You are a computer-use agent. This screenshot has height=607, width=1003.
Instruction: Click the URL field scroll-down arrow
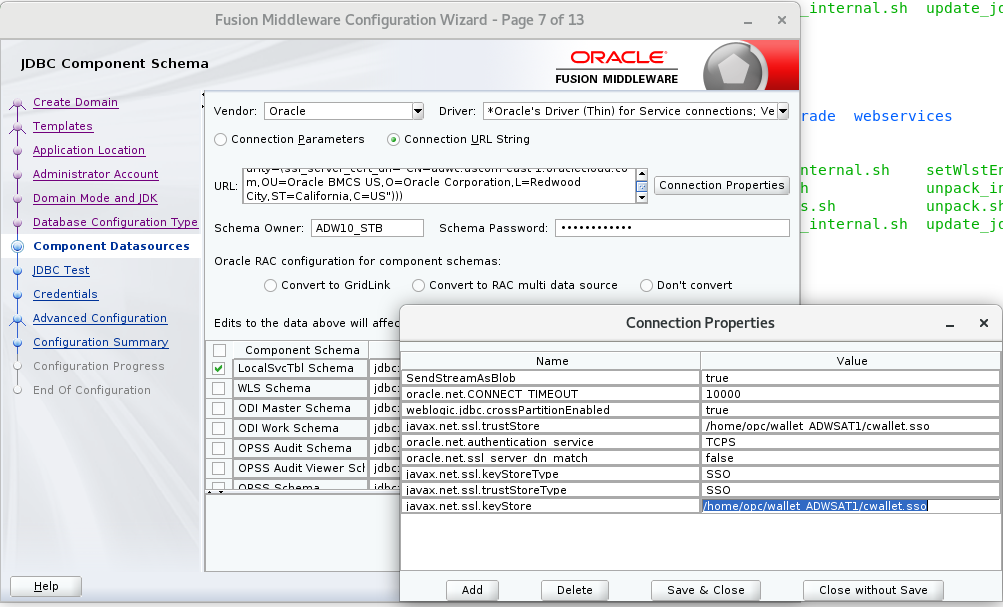(642, 198)
